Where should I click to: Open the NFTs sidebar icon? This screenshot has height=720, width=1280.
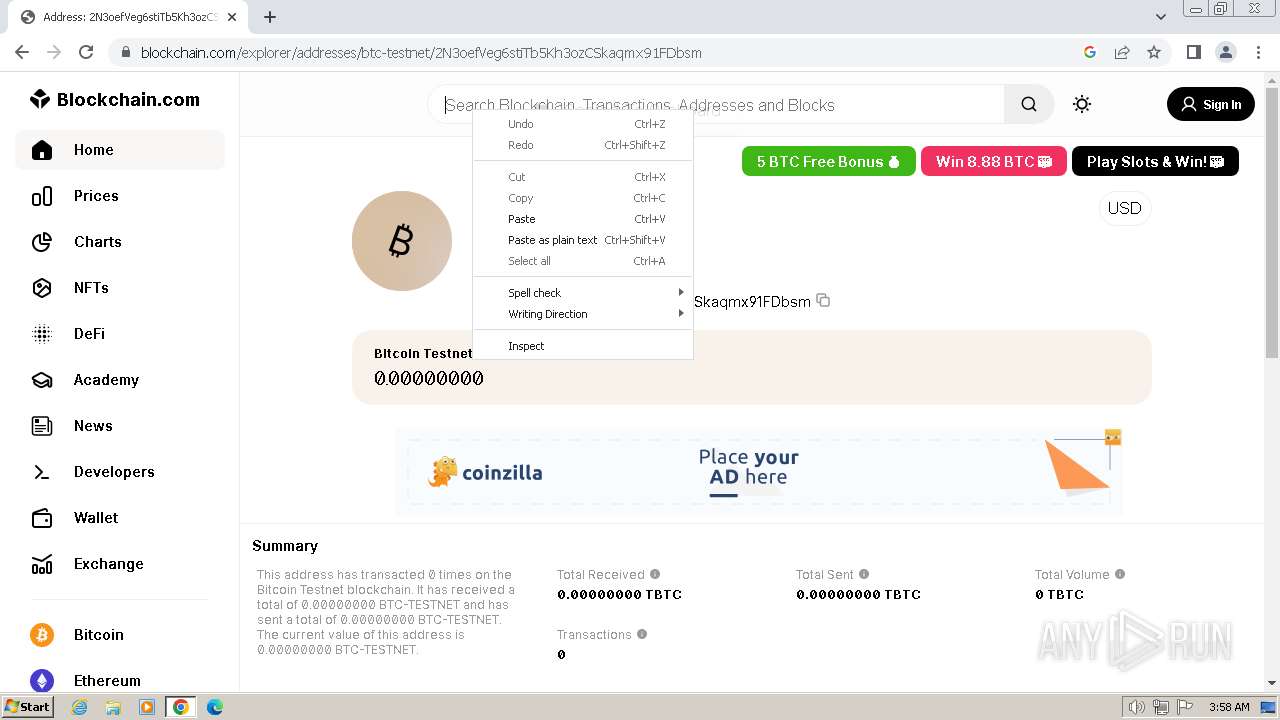coord(42,288)
